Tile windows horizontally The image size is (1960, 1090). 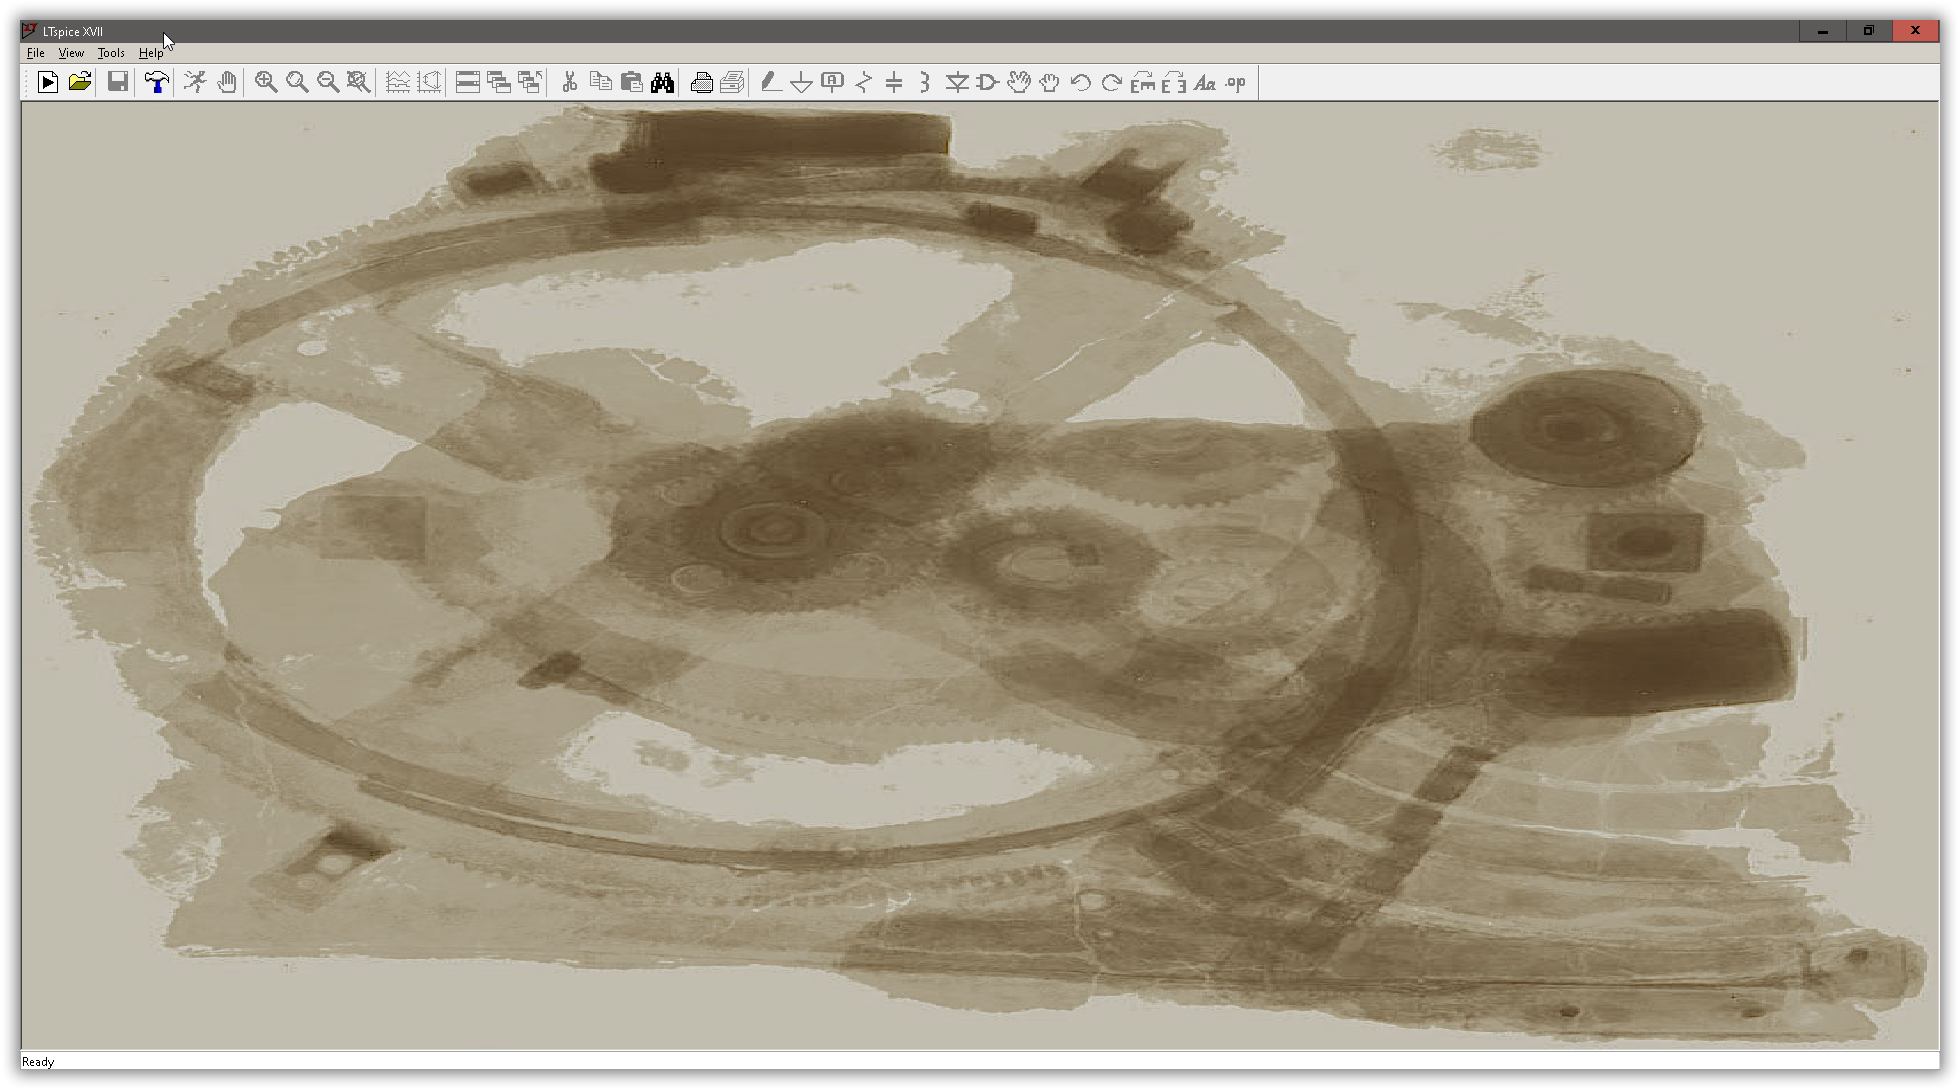[x=468, y=82]
